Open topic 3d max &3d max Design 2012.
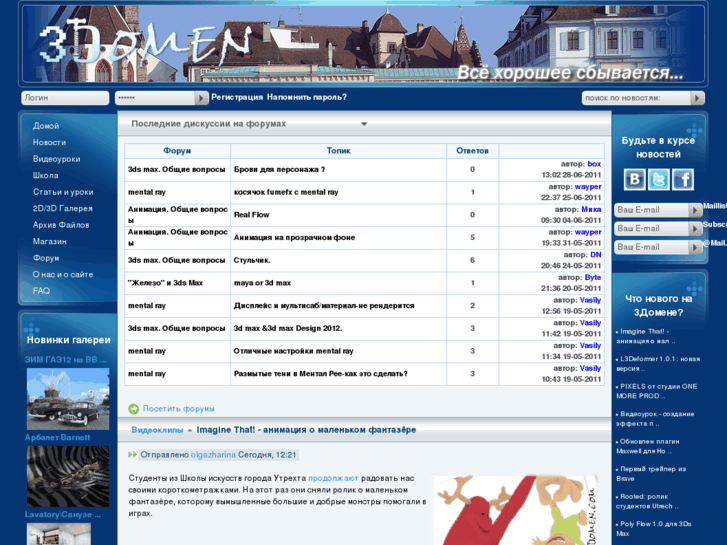This screenshot has height=545, width=727. click(288, 328)
